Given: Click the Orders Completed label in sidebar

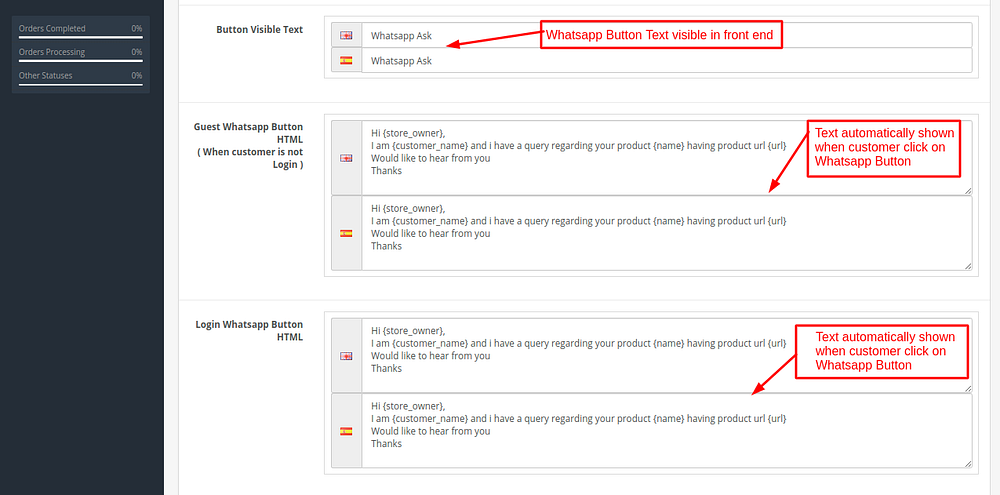Looking at the screenshot, I should [52, 29].
